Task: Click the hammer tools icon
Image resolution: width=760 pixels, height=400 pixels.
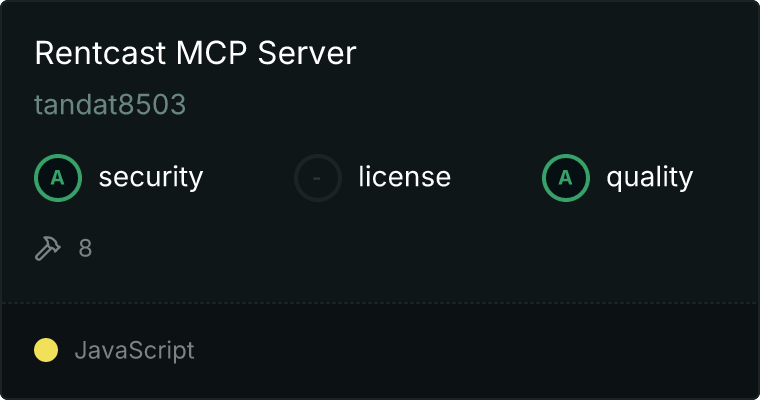Action: point(48,248)
